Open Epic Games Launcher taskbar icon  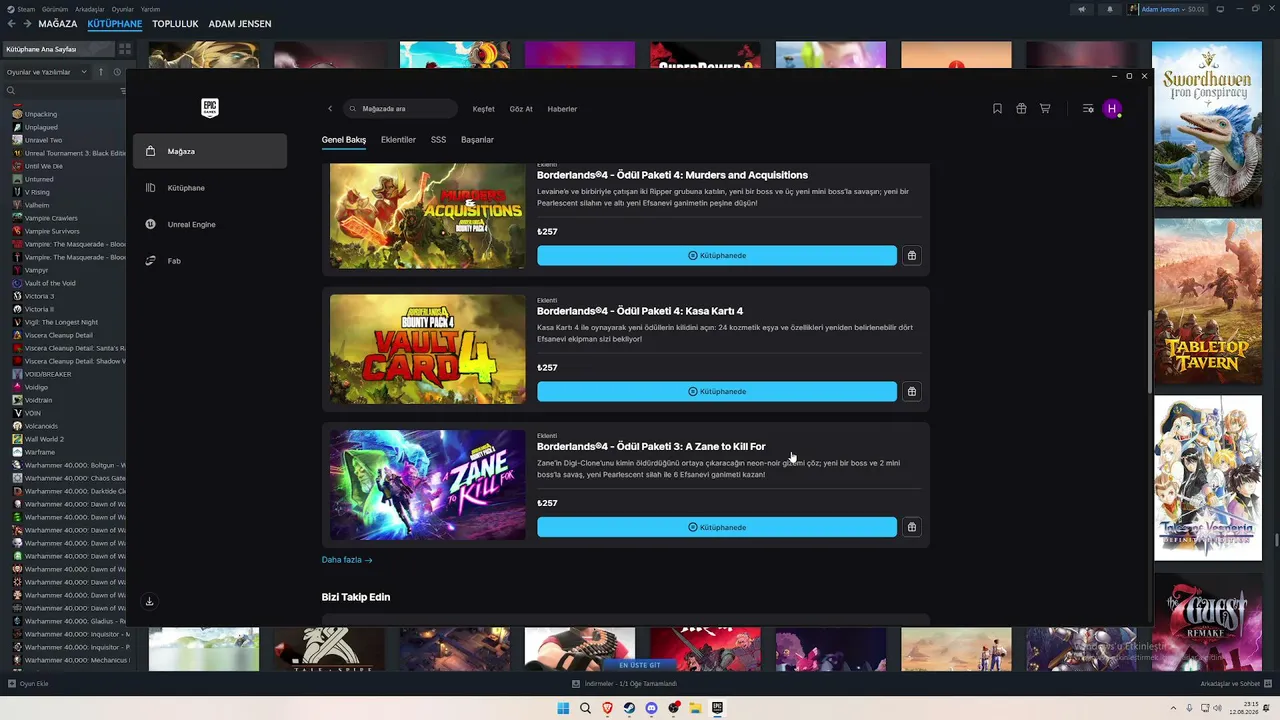pyautogui.click(x=717, y=708)
